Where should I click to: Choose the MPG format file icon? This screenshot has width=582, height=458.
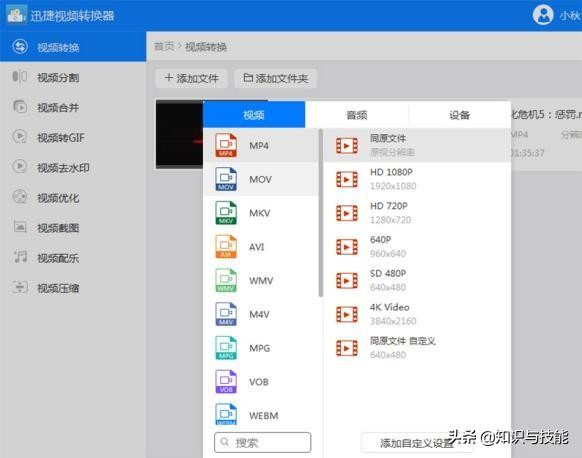point(226,348)
